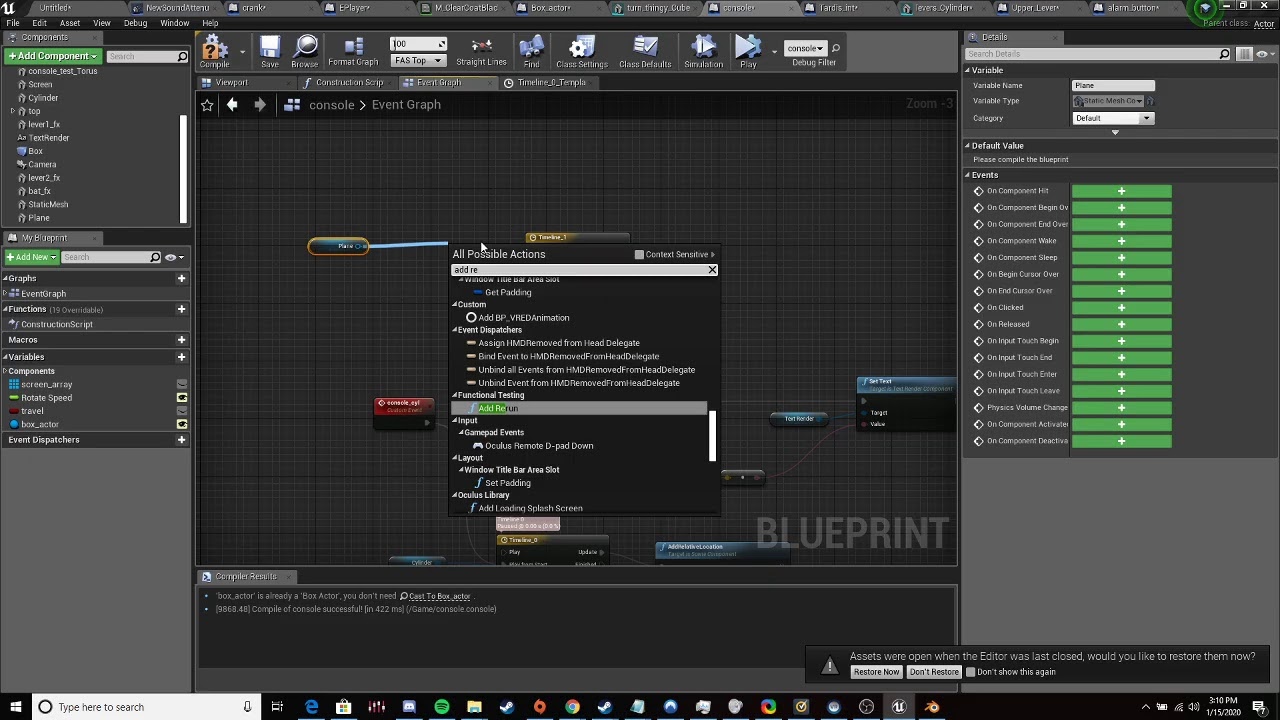Favorite the graph with star icon

click(207, 105)
